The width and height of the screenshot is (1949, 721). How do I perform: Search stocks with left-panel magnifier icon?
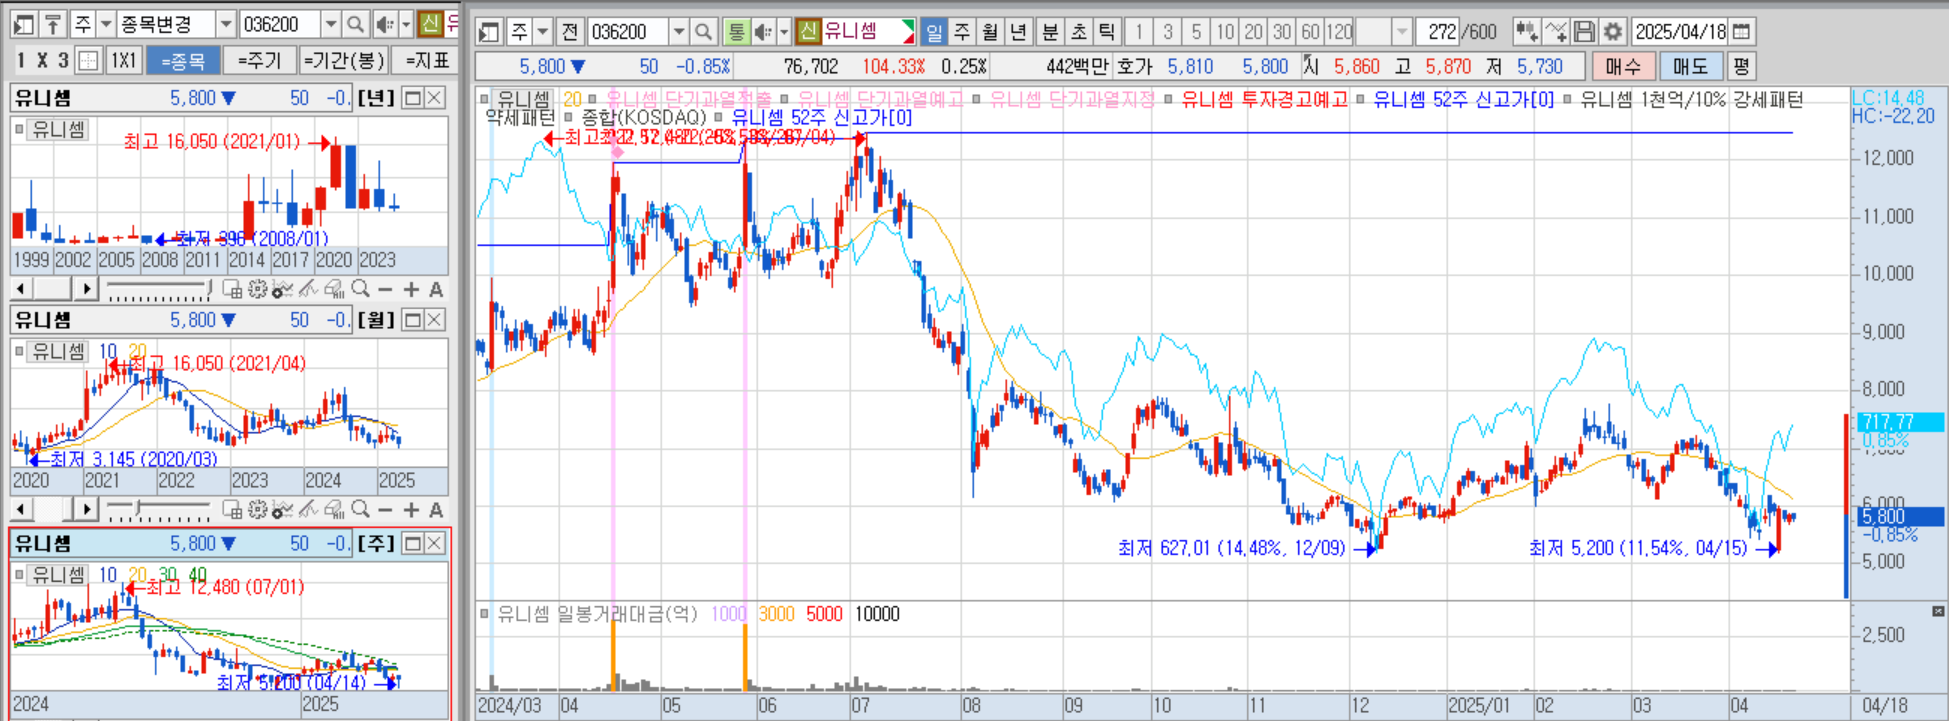click(x=355, y=24)
